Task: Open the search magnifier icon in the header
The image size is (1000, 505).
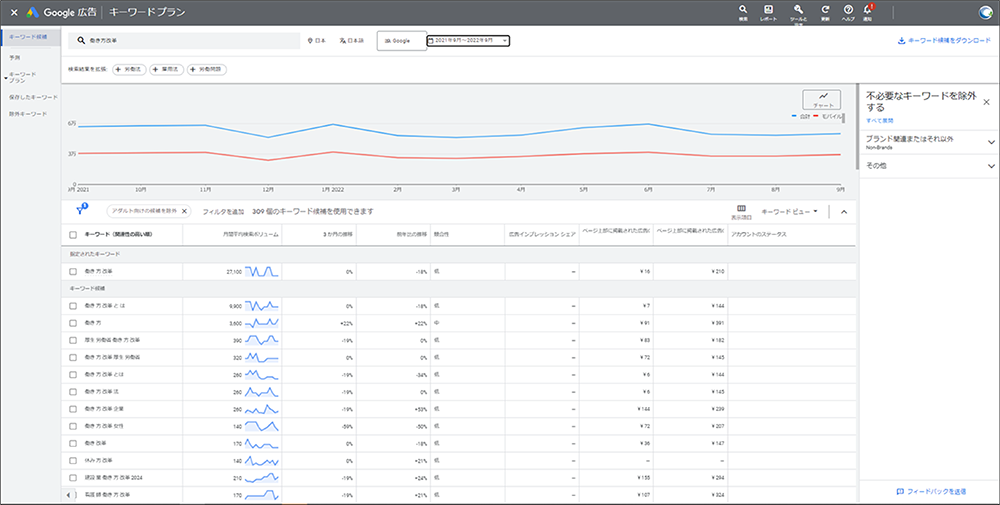Action: [x=743, y=10]
